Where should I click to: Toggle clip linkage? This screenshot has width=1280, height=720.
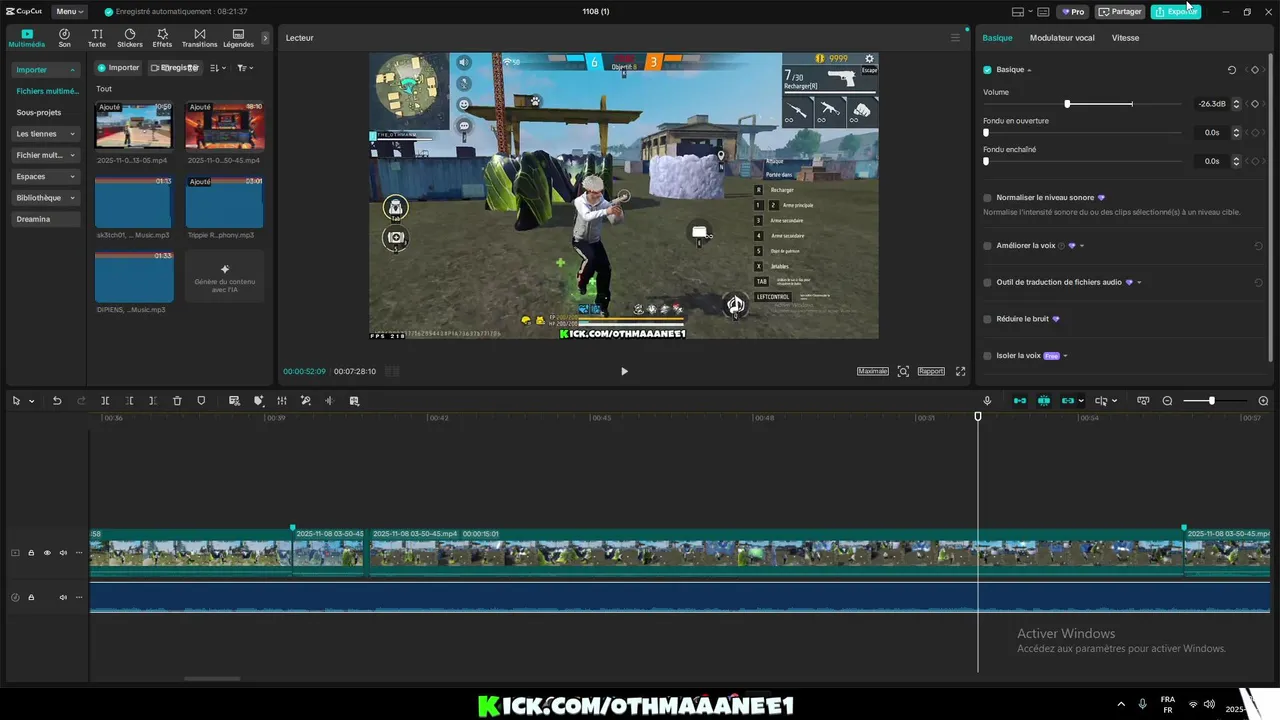tap(1067, 401)
